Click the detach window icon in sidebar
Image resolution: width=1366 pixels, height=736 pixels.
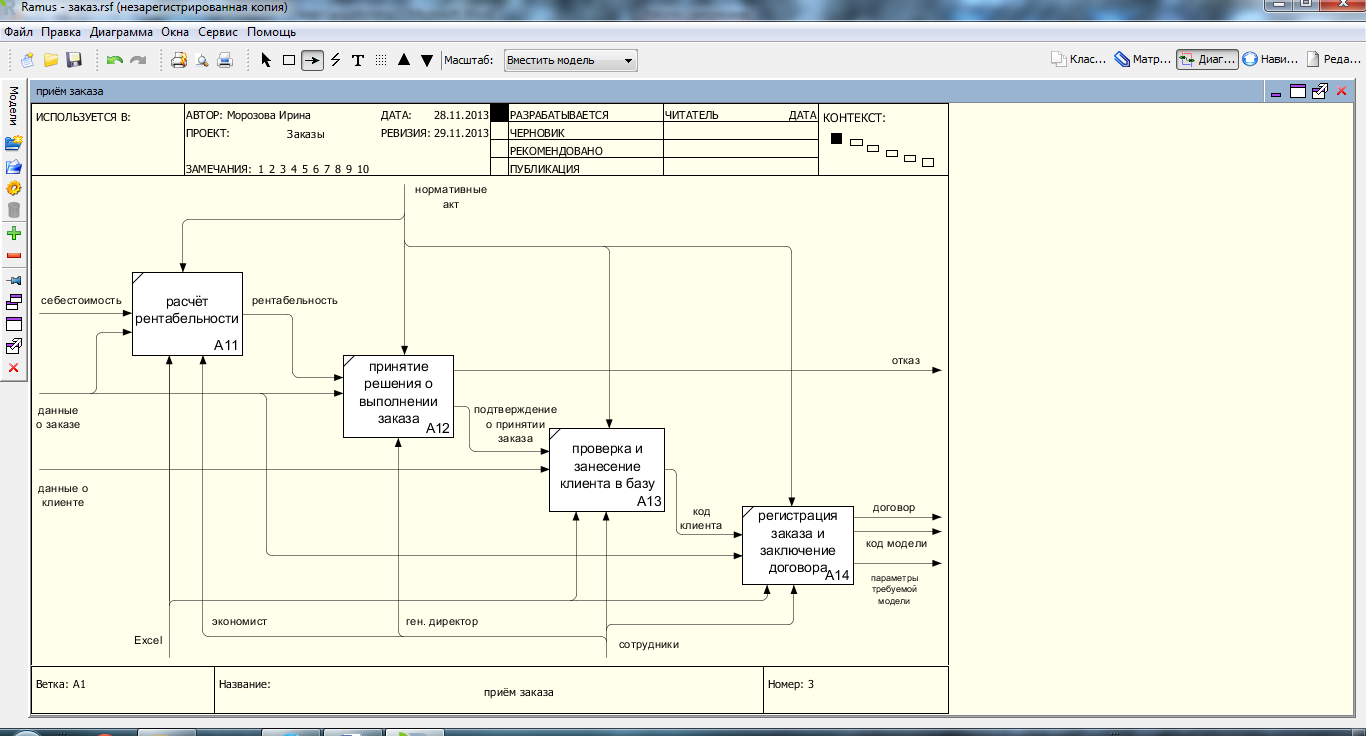click(x=14, y=346)
